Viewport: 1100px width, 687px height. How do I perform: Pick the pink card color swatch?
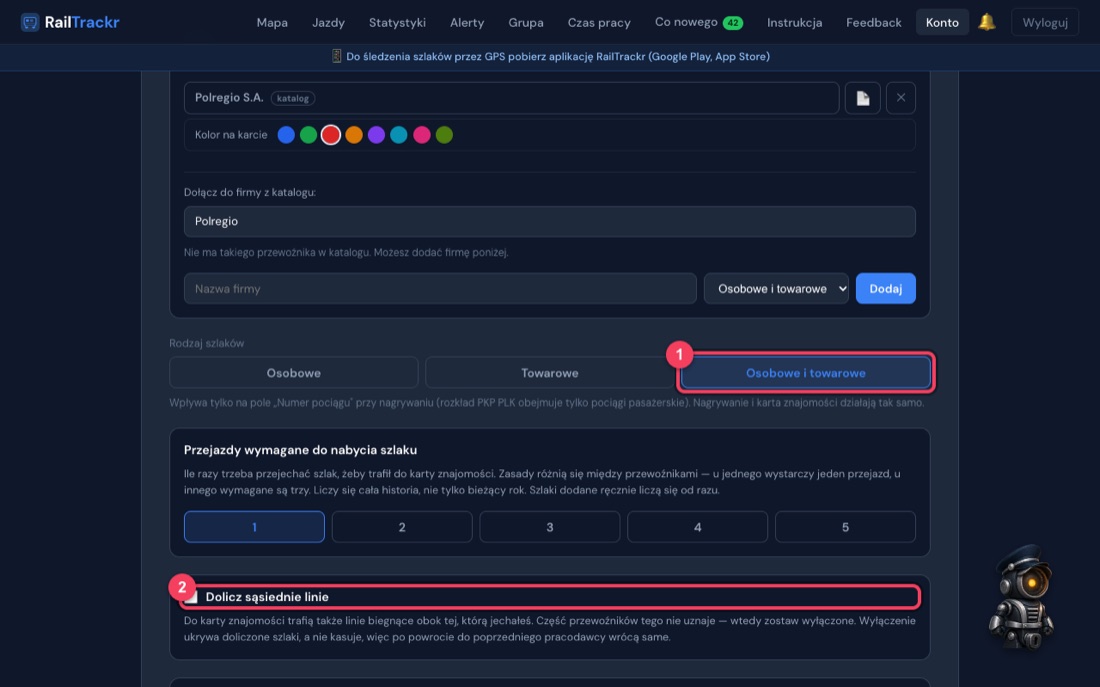pyautogui.click(x=422, y=135)
